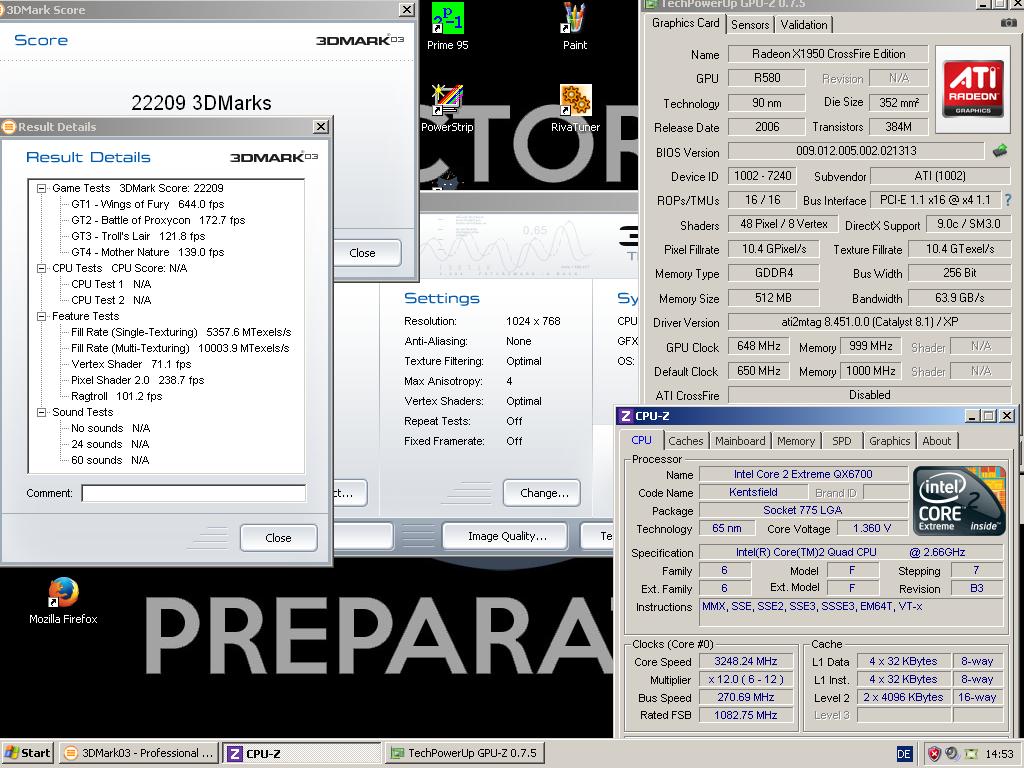1024x768 pixels.
Task: Click the bus interface question mark in GPU-Z
Action: 1008,200
